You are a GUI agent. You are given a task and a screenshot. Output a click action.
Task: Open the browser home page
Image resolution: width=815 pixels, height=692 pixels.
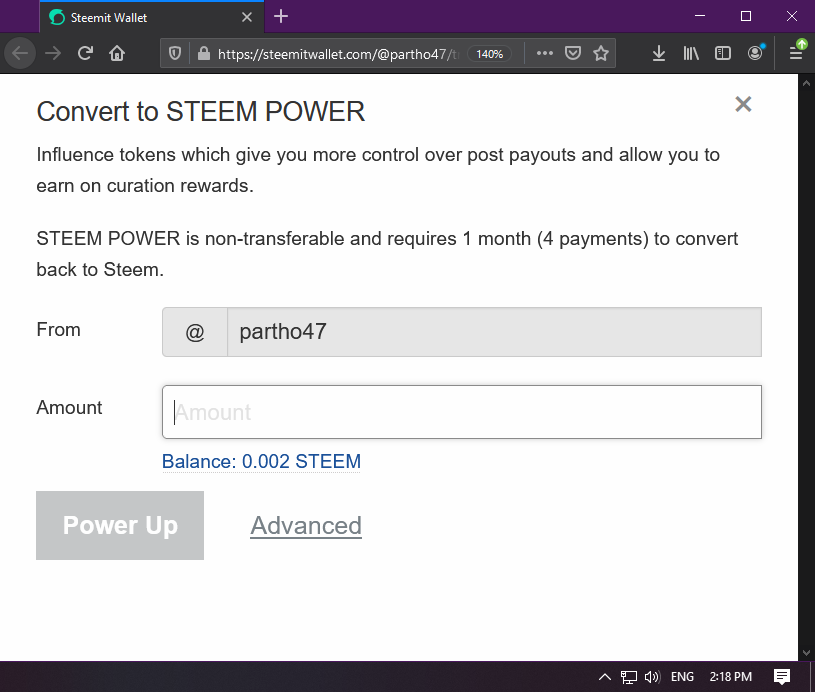click(x=117, y=53)
